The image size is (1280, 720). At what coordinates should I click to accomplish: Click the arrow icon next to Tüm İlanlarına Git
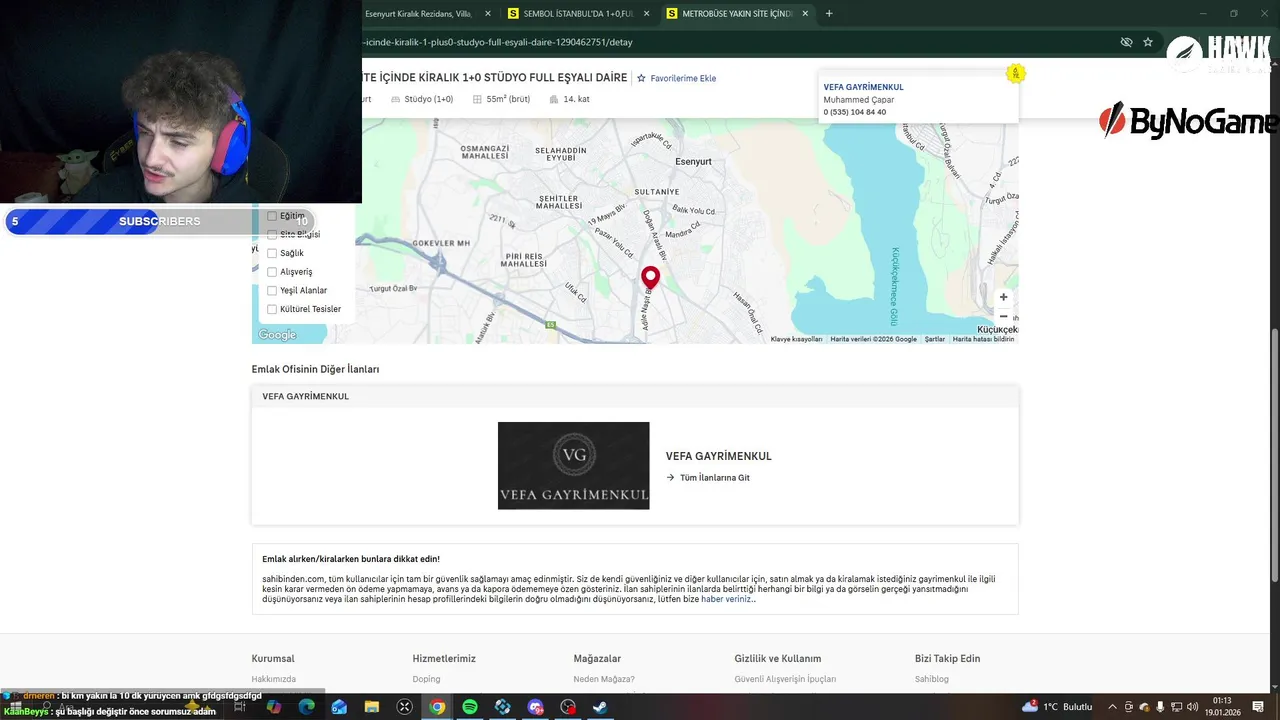671,478
